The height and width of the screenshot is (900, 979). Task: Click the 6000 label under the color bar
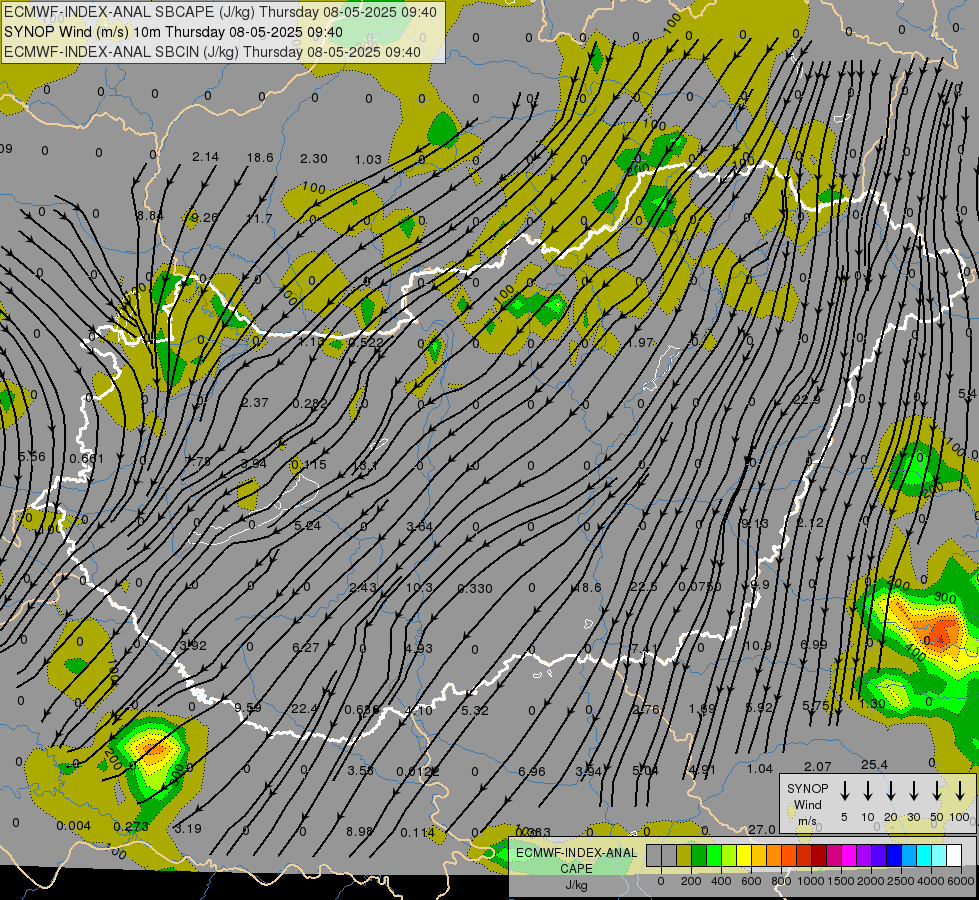[962, 881]
